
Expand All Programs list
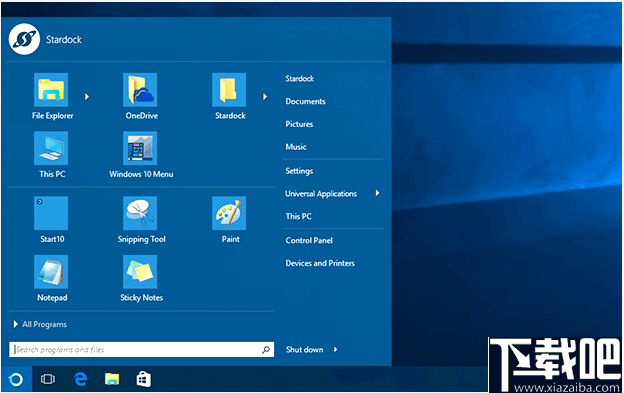pyautogui.click(x=40, y=324)
